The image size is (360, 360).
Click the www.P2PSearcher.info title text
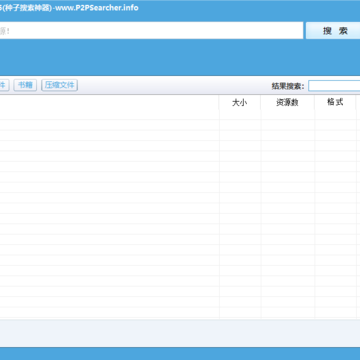[x=97, y=8]
